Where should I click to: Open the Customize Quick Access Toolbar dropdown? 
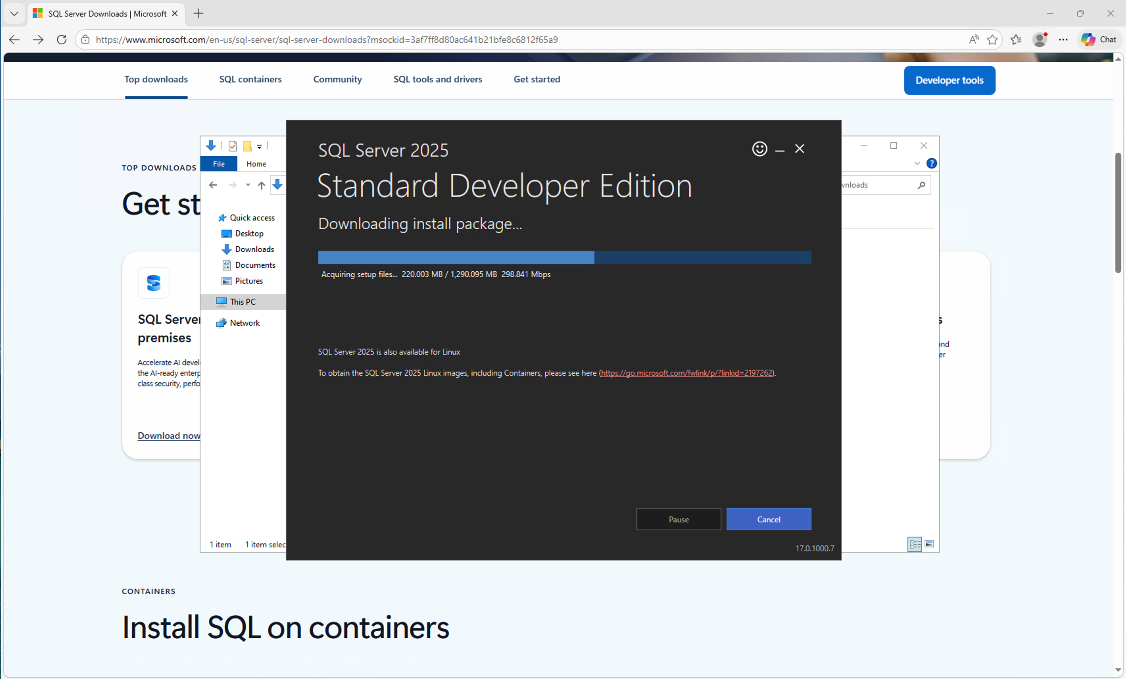pos(259,146)
